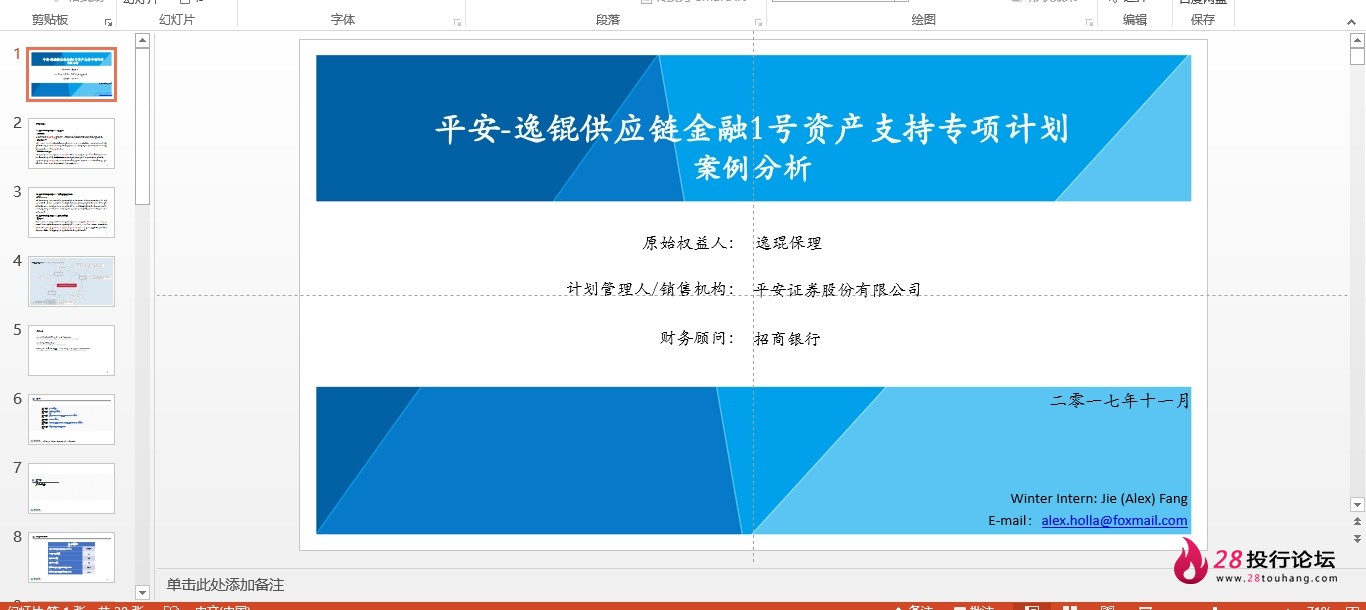The height and width of the screenshot is (610, 1366).
Task: Click the label '计划管理人/销售机构:'
Action: click(651, 290)
